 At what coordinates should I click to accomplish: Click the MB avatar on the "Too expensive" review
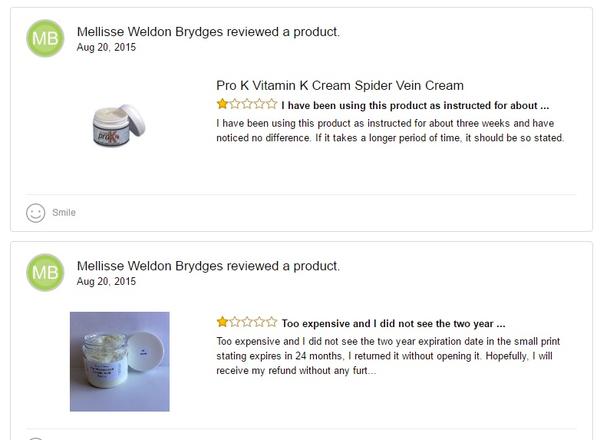[x=45, y=273]
